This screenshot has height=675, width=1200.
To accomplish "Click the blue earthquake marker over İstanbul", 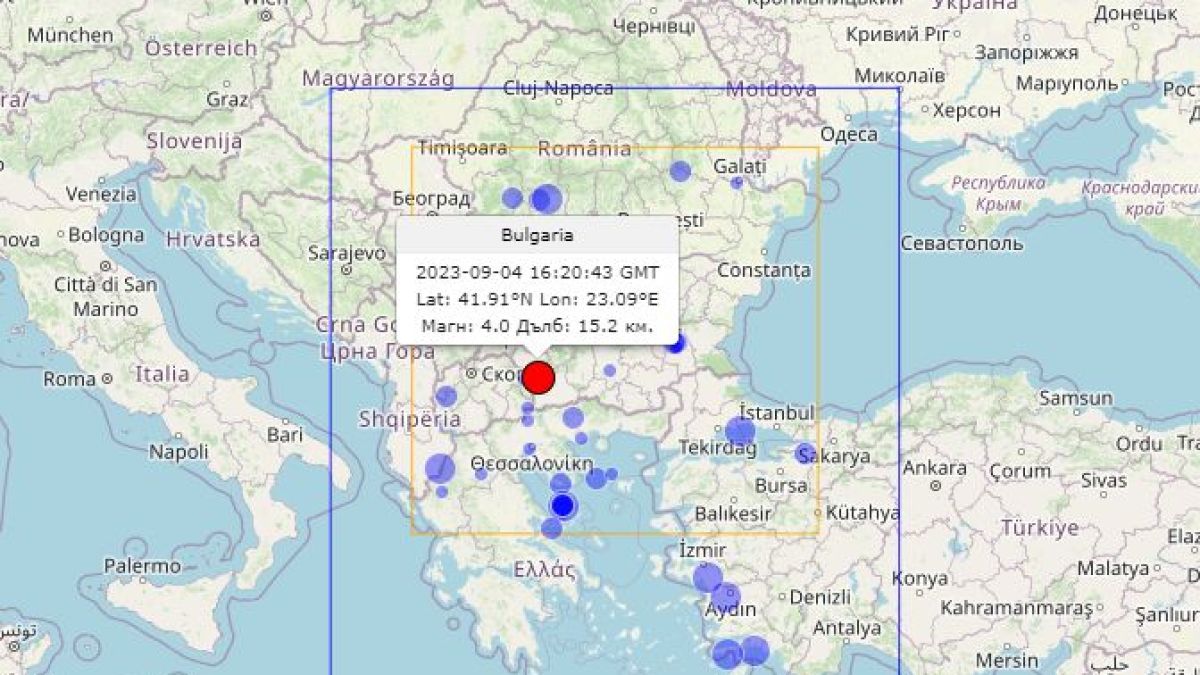I will [x=740, y=432].
